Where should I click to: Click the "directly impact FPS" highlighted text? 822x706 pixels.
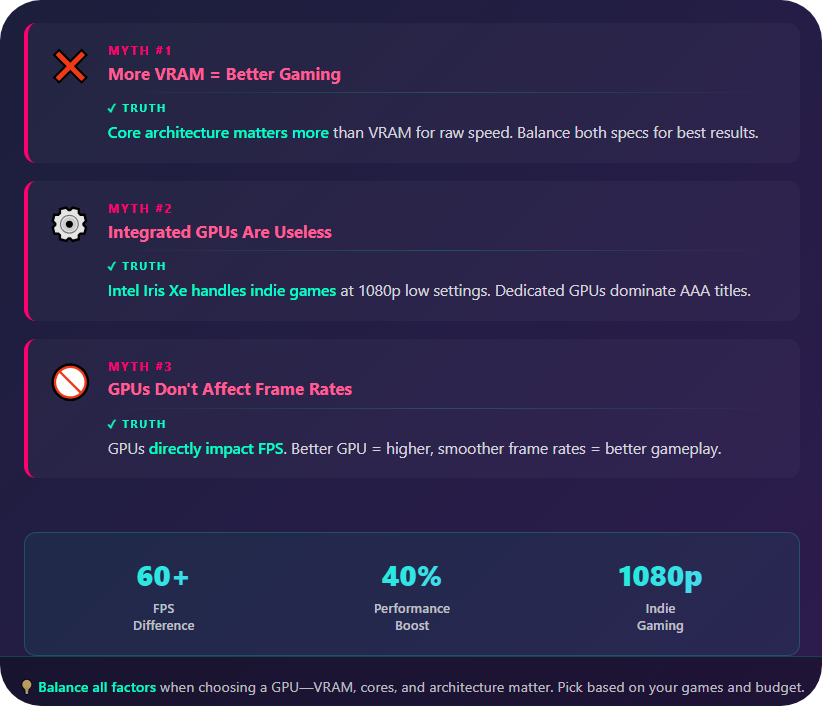pyautogui.click(x=216, y=449)
